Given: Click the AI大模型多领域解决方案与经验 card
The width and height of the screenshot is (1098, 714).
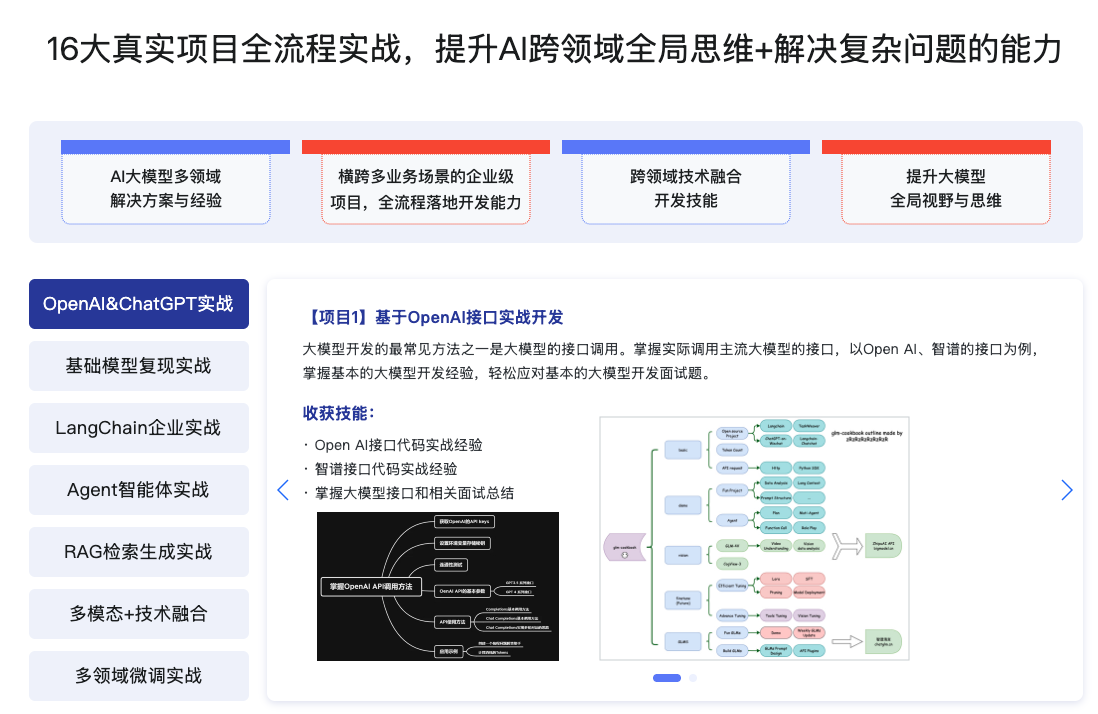Looking at the screenshot, I should point(166,188).
